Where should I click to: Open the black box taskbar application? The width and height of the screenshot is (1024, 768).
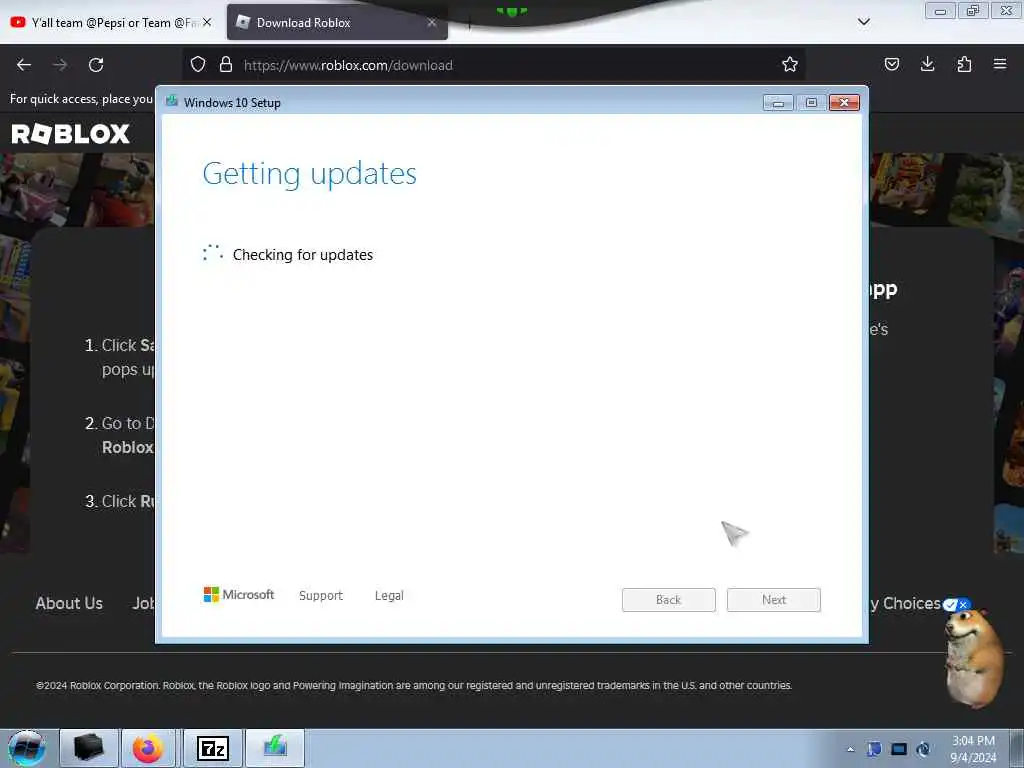tap(89, 748)
